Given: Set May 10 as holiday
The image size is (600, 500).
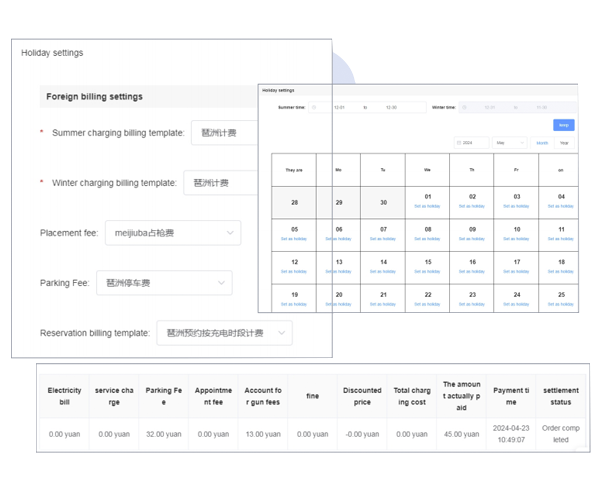Looking at the screenshot, I should click(x=517, y=239).
